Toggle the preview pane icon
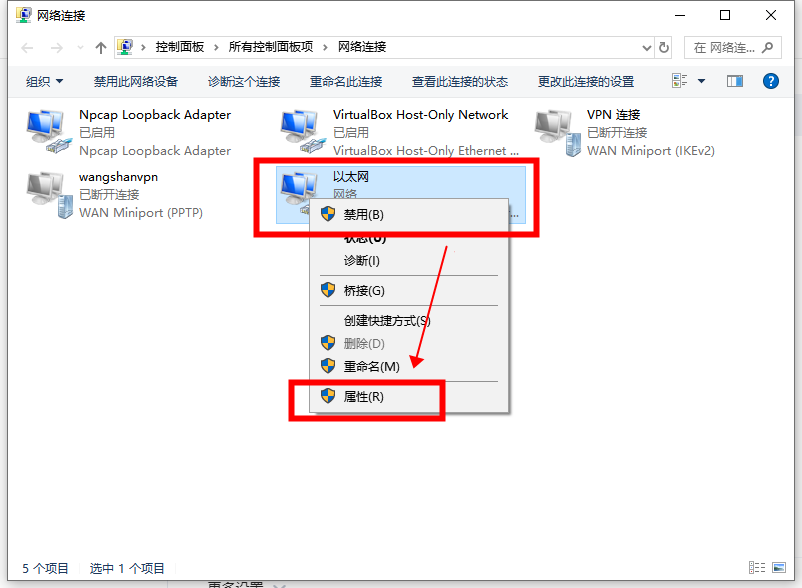The height and width of the screenshot is (588, 802). (735, 81)
